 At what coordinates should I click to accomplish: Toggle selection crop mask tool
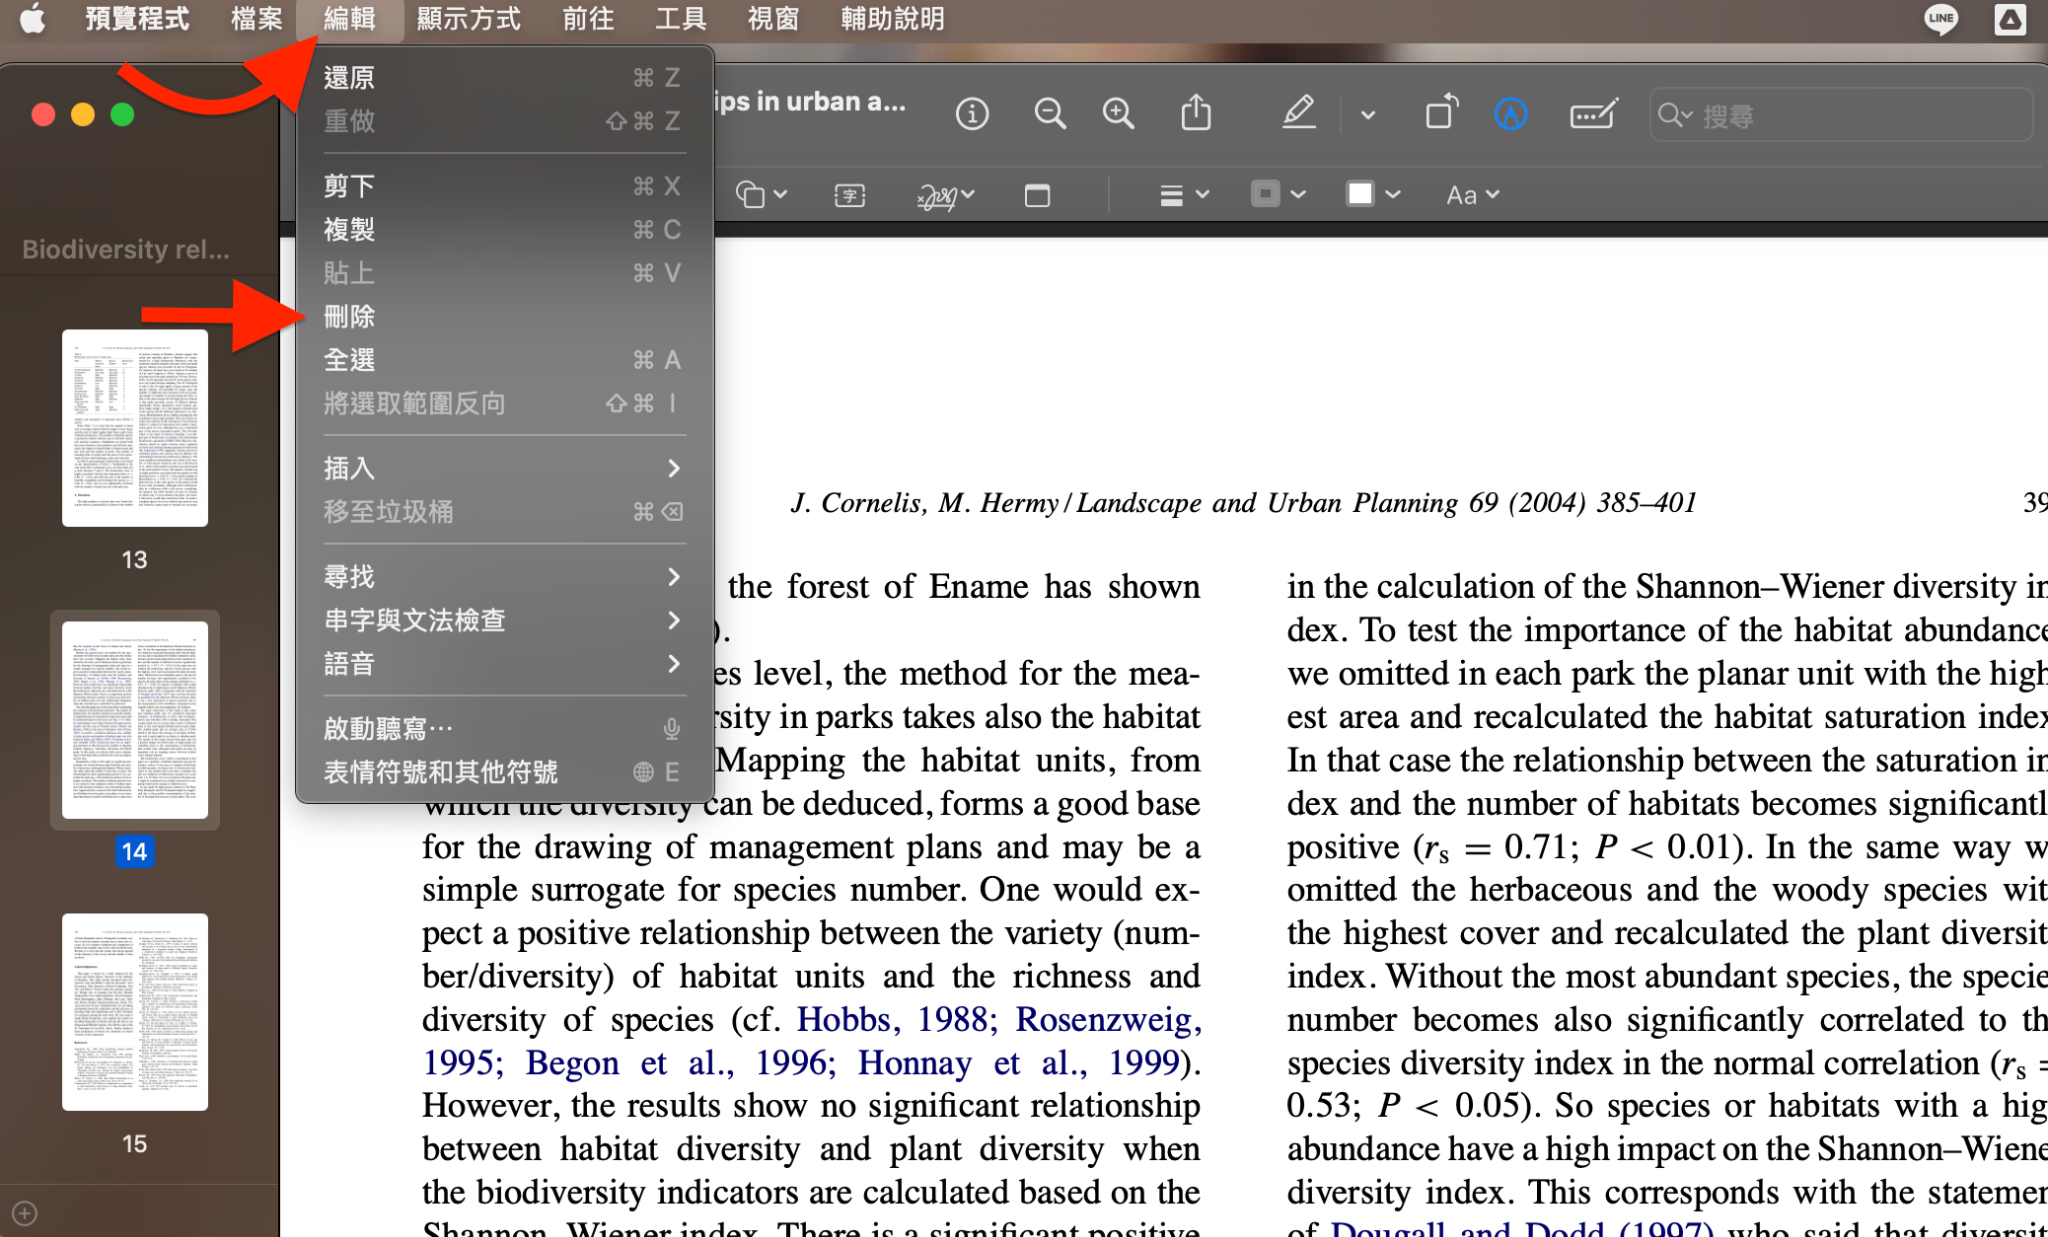tap(1036, 194)
